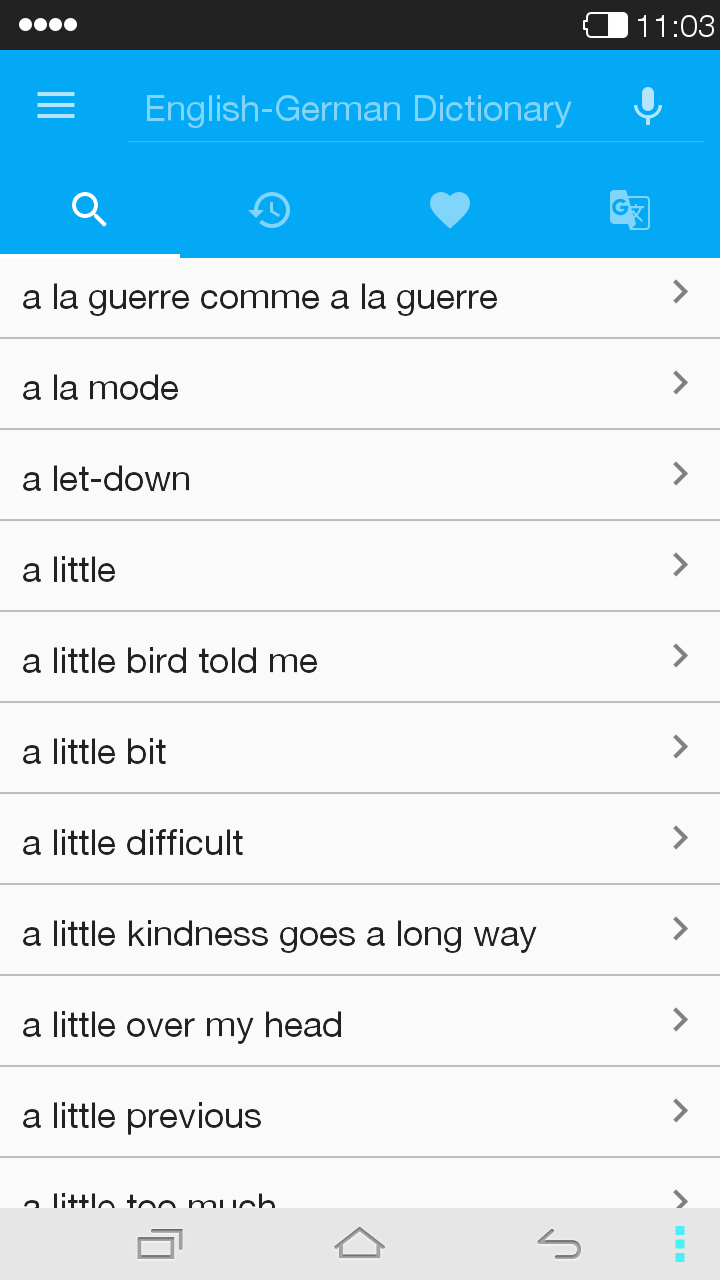This screenshot has height=1280, width=720.
Task: Open the hamburger navigation menu
Action: 56,106
